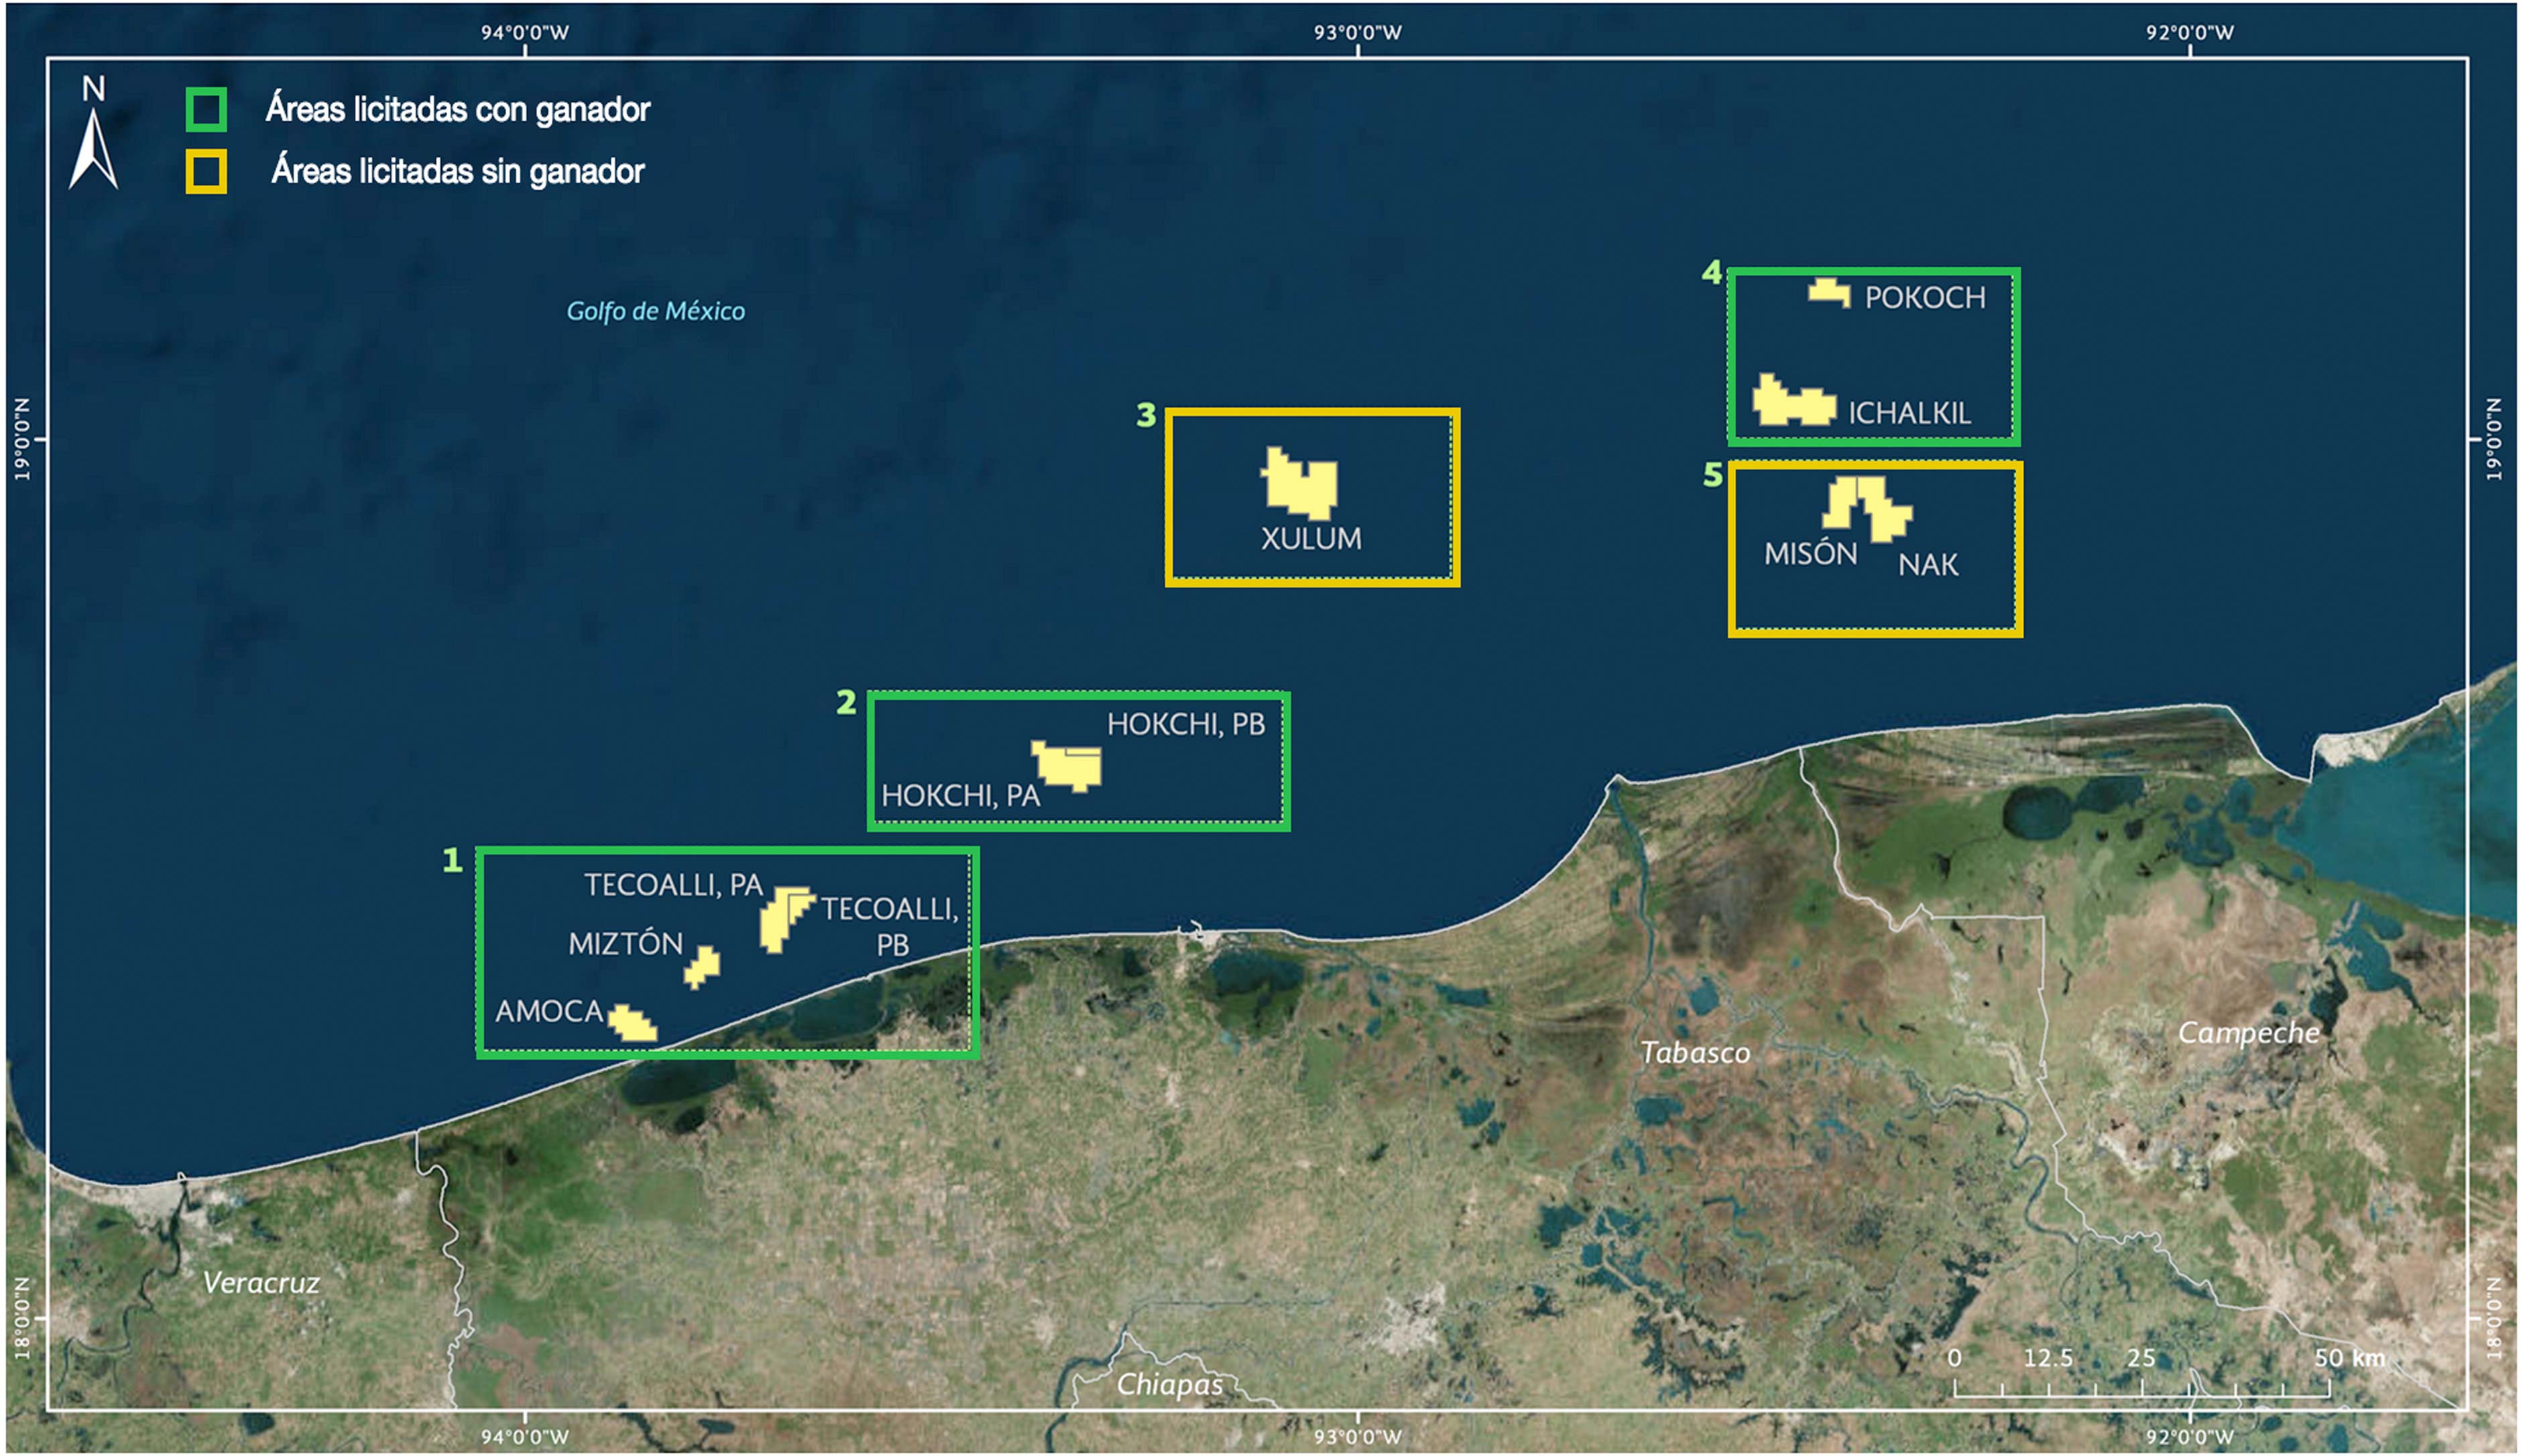
Task: Click the Campeche state label
Action: click(x=2248, y=1033)
